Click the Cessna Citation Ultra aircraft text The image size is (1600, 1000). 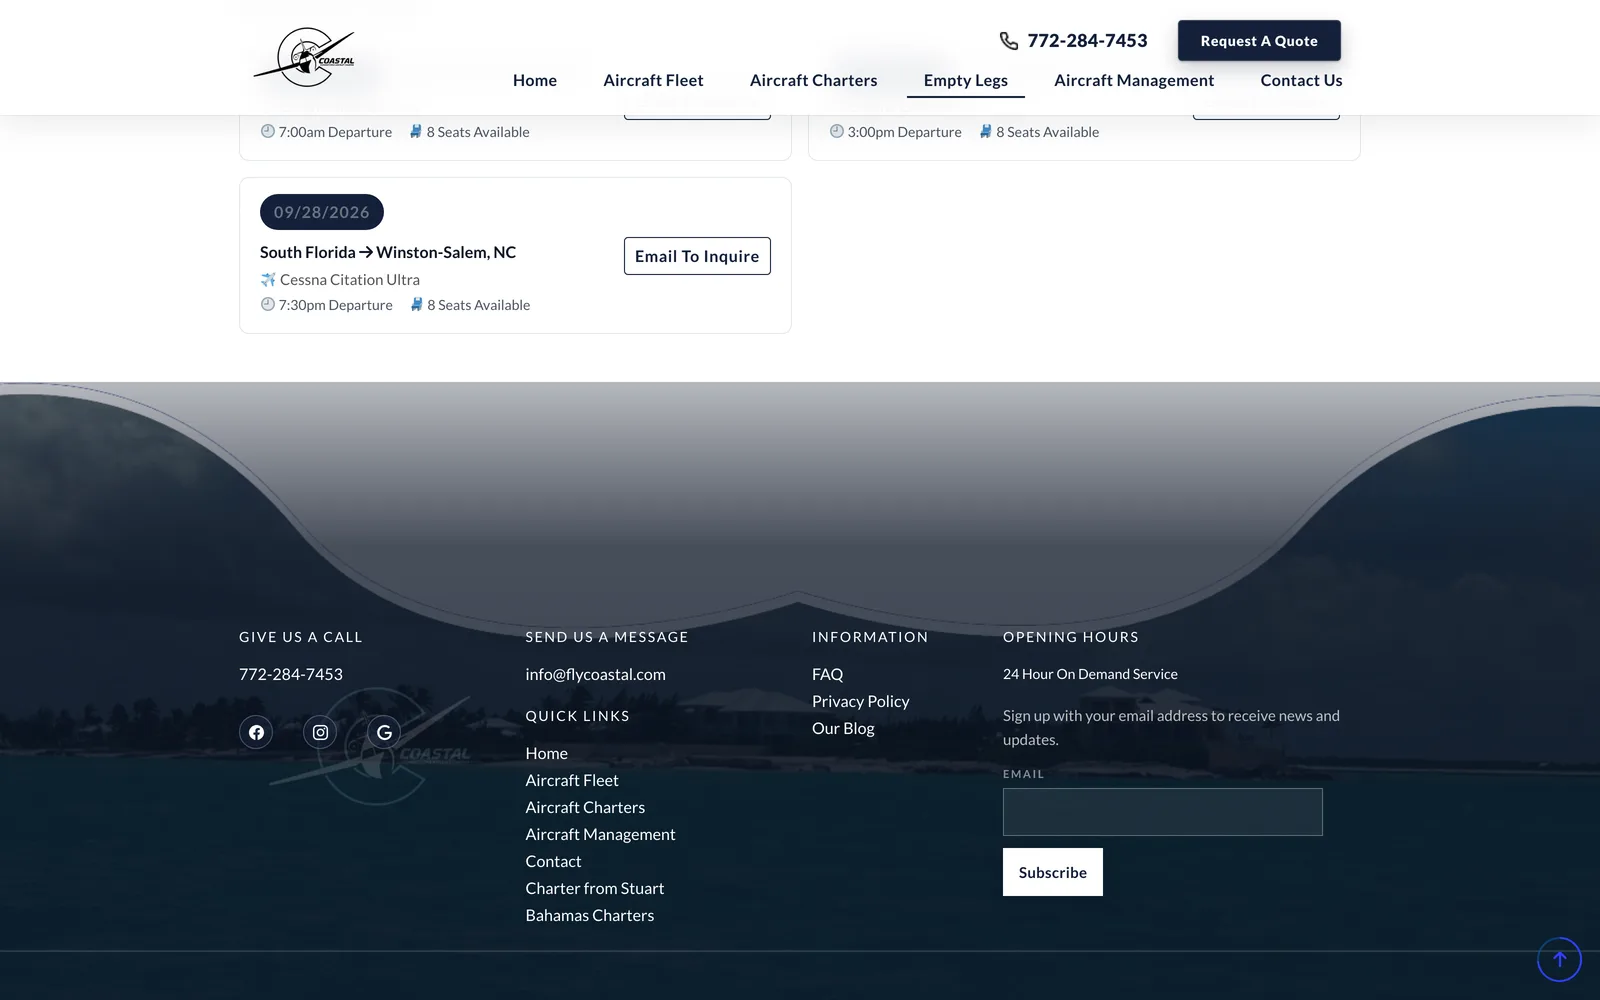tap(350, 280)
